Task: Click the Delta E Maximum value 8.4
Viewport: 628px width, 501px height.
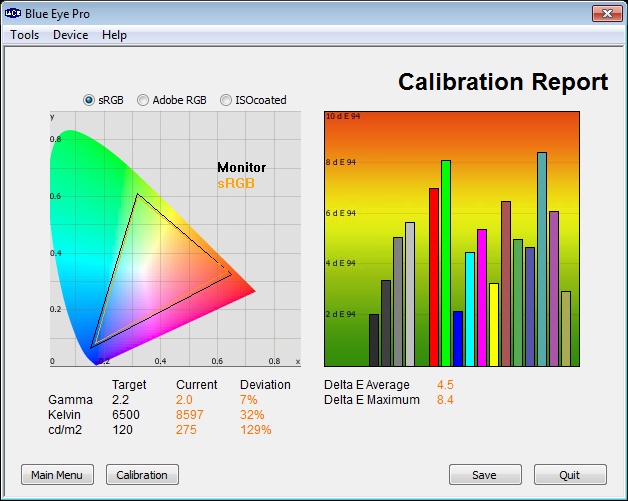Action: click(x=445, y=400)
